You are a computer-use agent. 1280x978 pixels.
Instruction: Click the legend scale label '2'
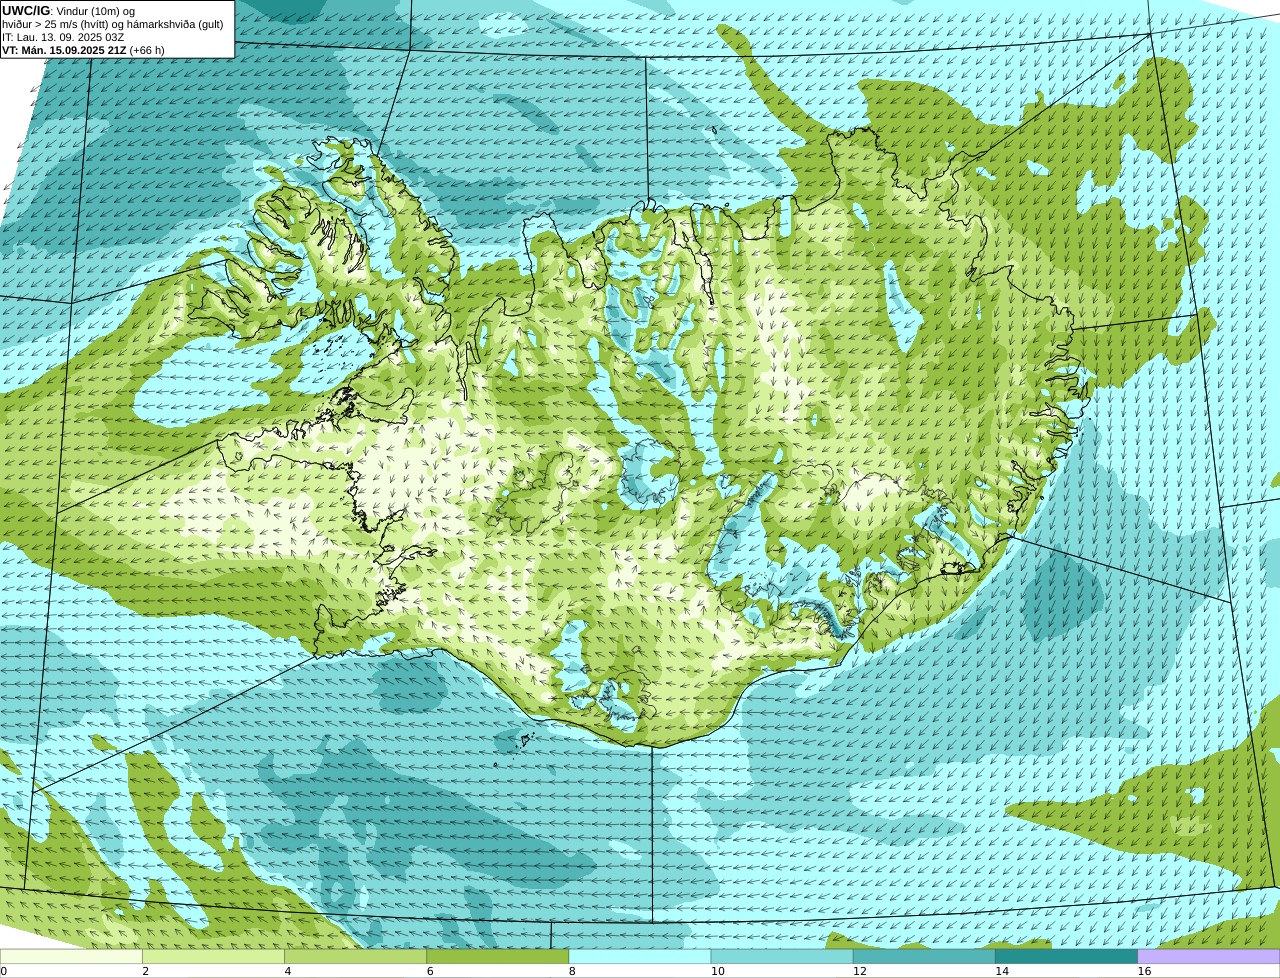(x=146, y=971)
